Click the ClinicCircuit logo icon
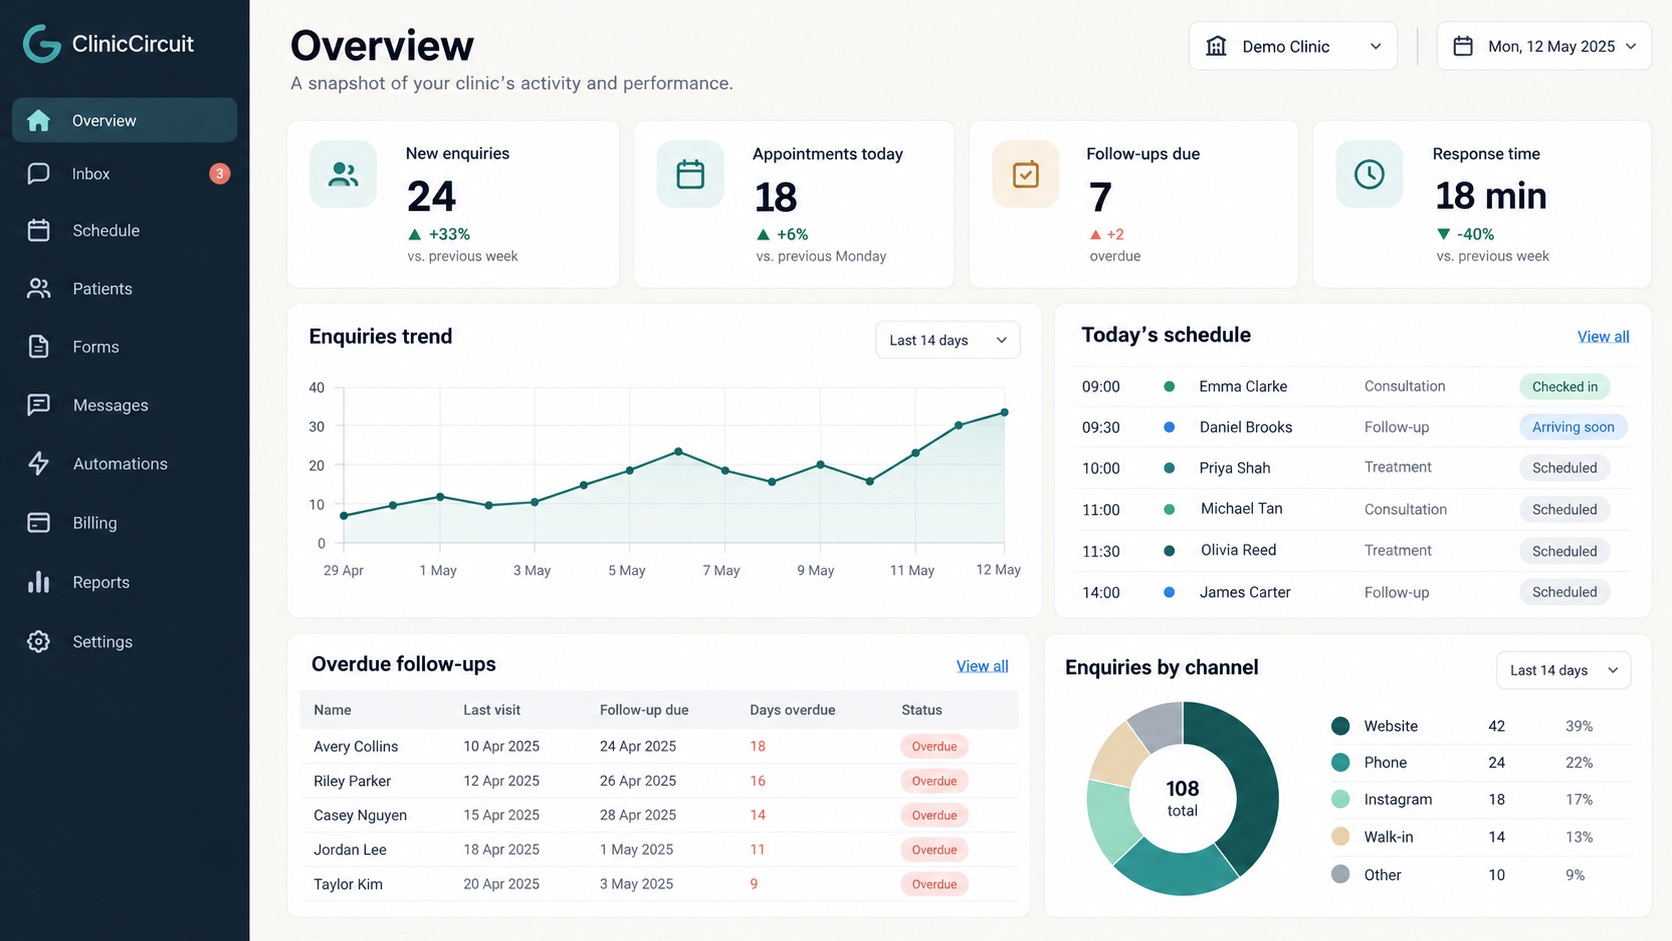Screen dimensions: 1672x941 42,43
